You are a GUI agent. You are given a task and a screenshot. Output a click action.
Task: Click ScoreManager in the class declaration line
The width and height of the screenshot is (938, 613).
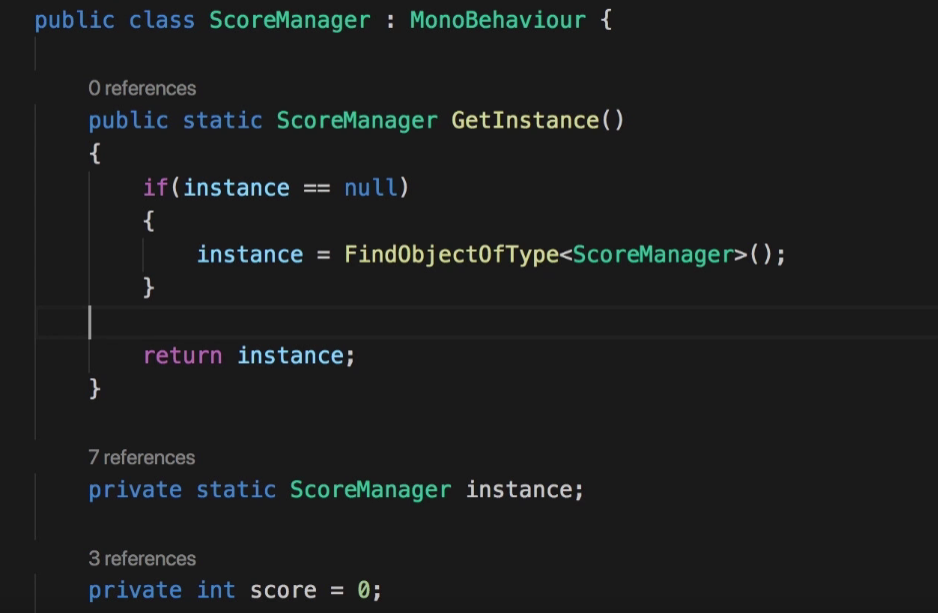tap(290, 20)
